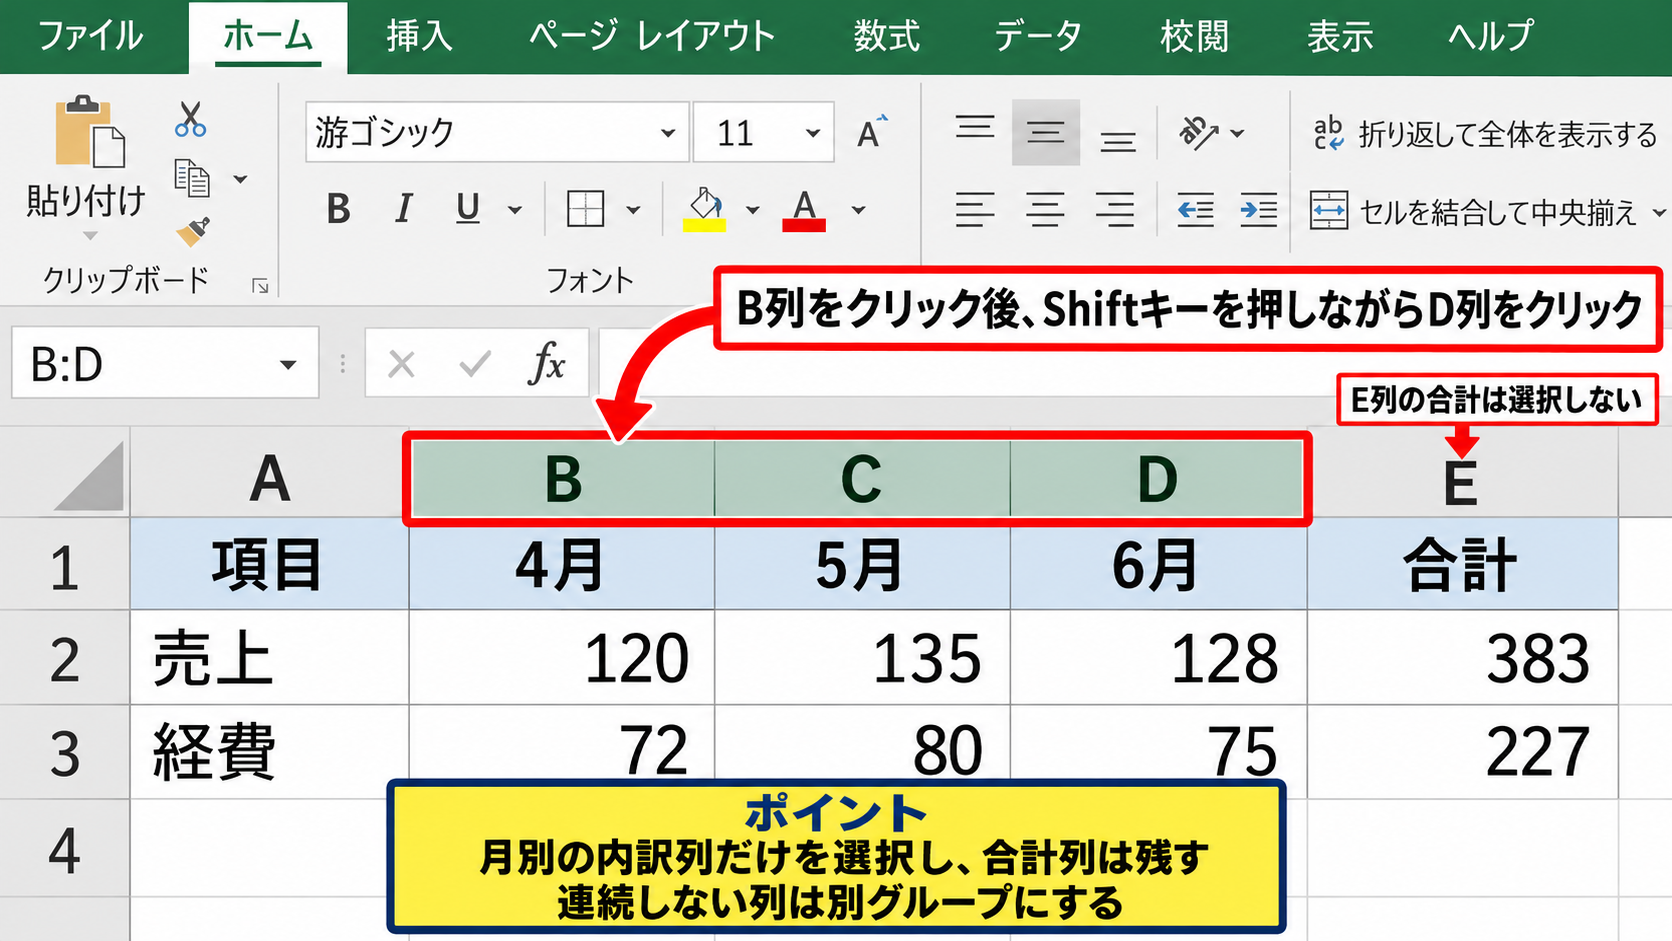Expand the underline style dropdown arrow
The width and height of the screenshot is (1672, 941).
(x=515, y=210)
